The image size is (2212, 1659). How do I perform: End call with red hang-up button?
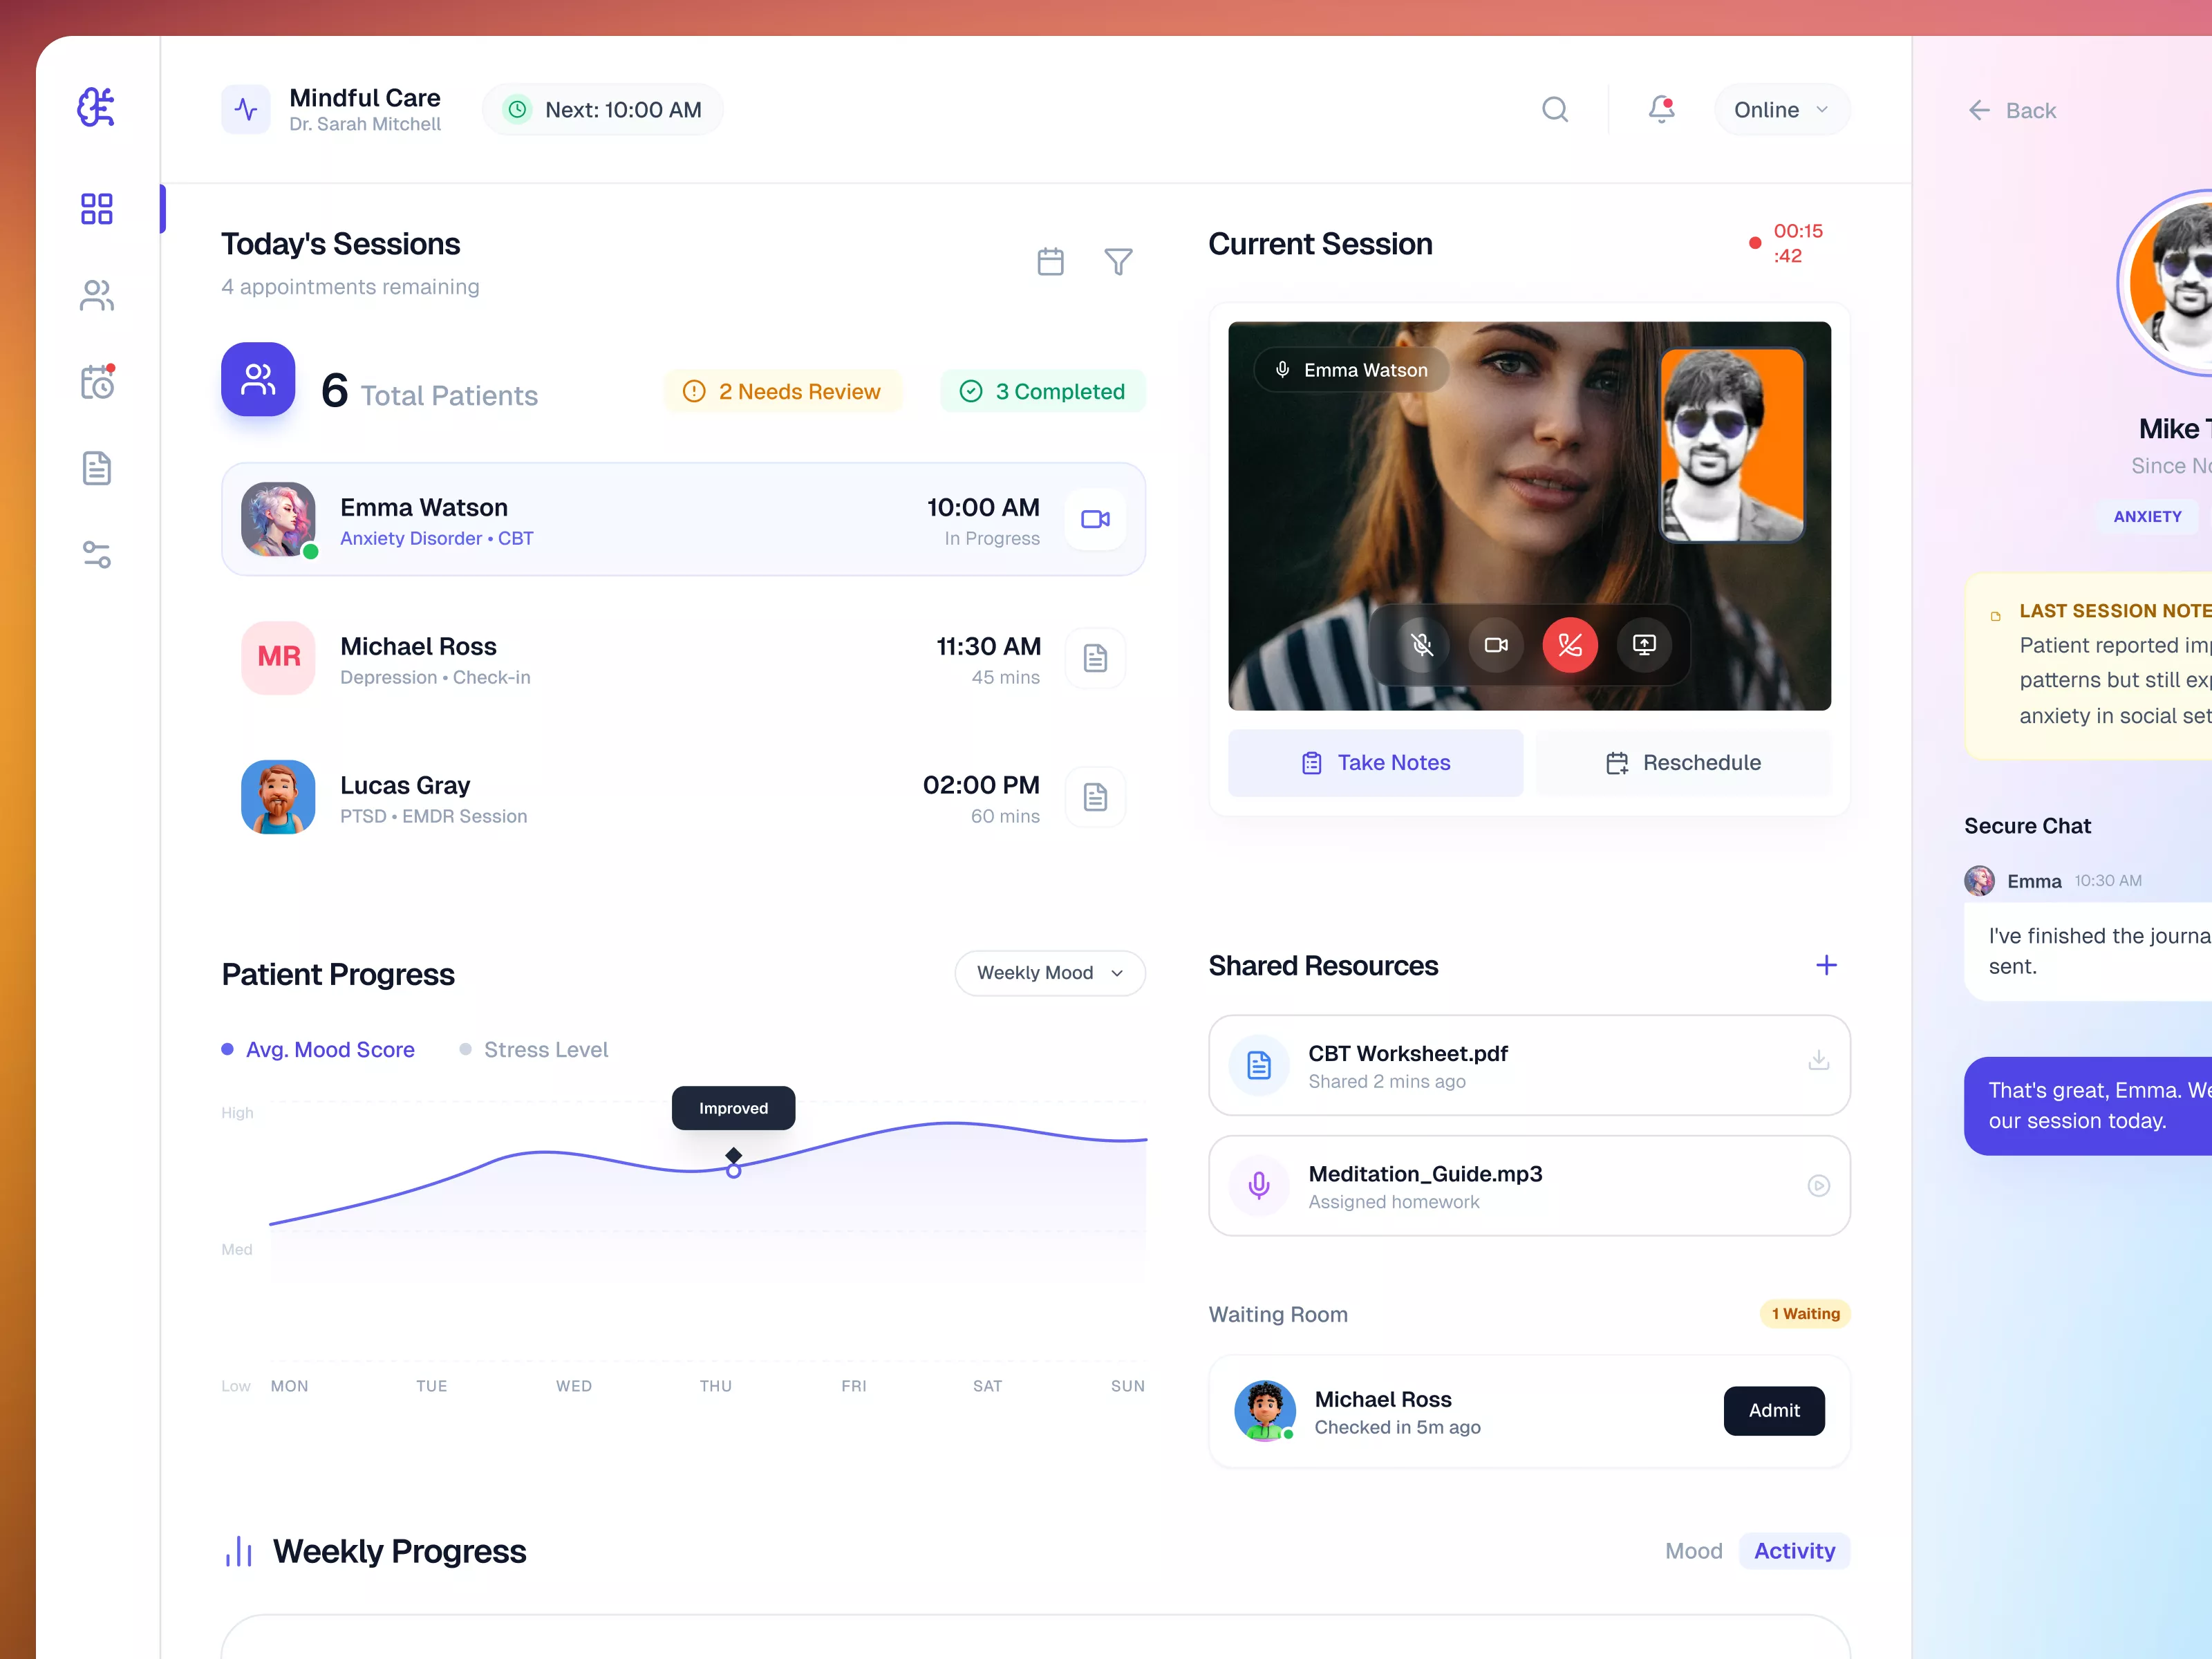pos(1570,645)
